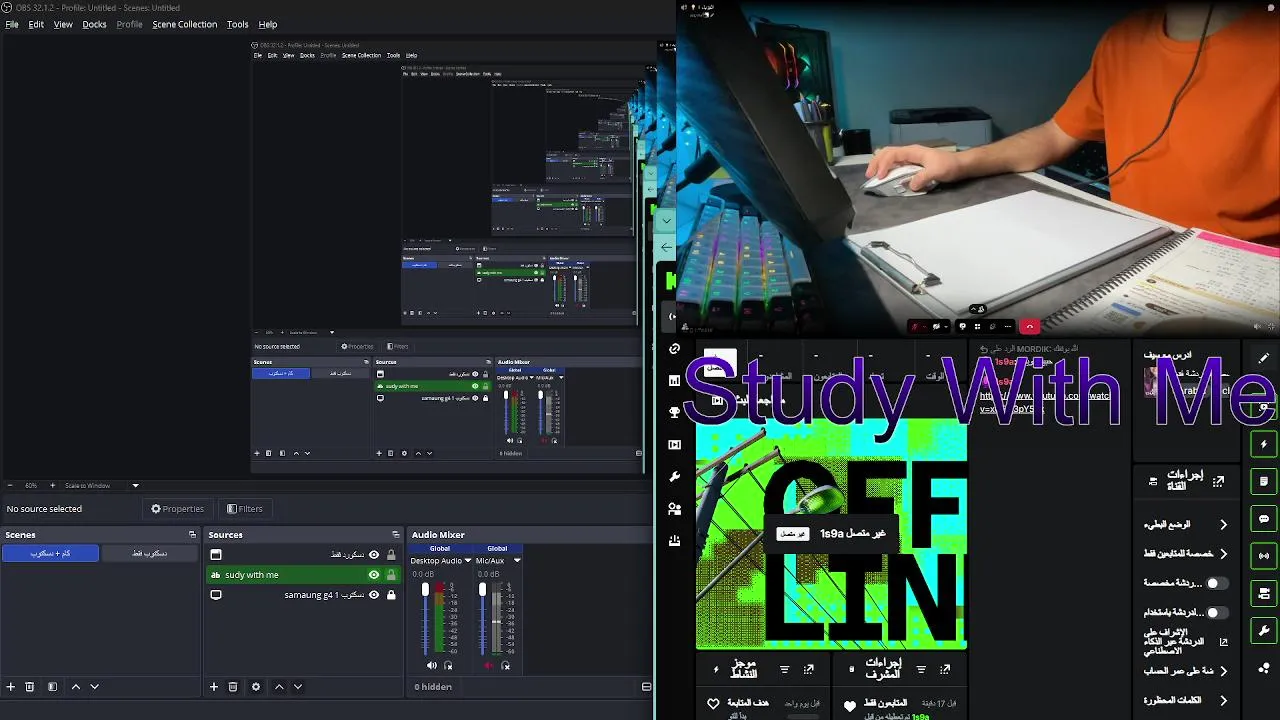Click the pencil edit stream info icon

(x=1264, y=357)
